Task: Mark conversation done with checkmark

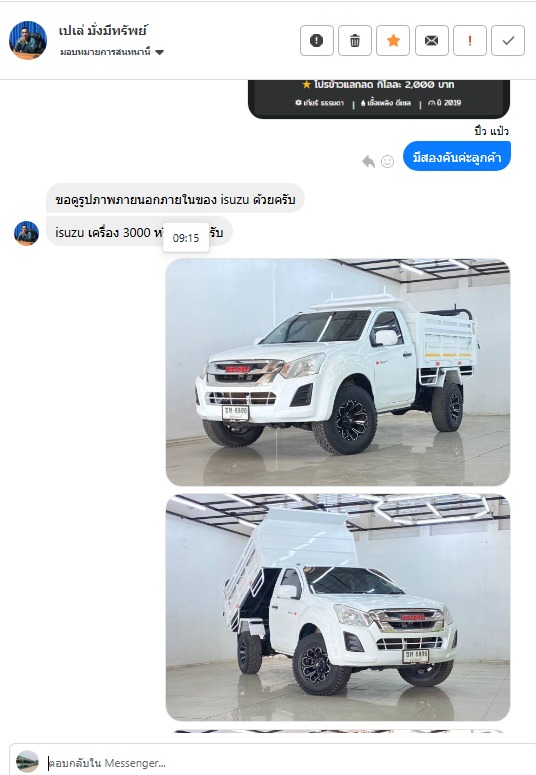Action: (508, 41)
